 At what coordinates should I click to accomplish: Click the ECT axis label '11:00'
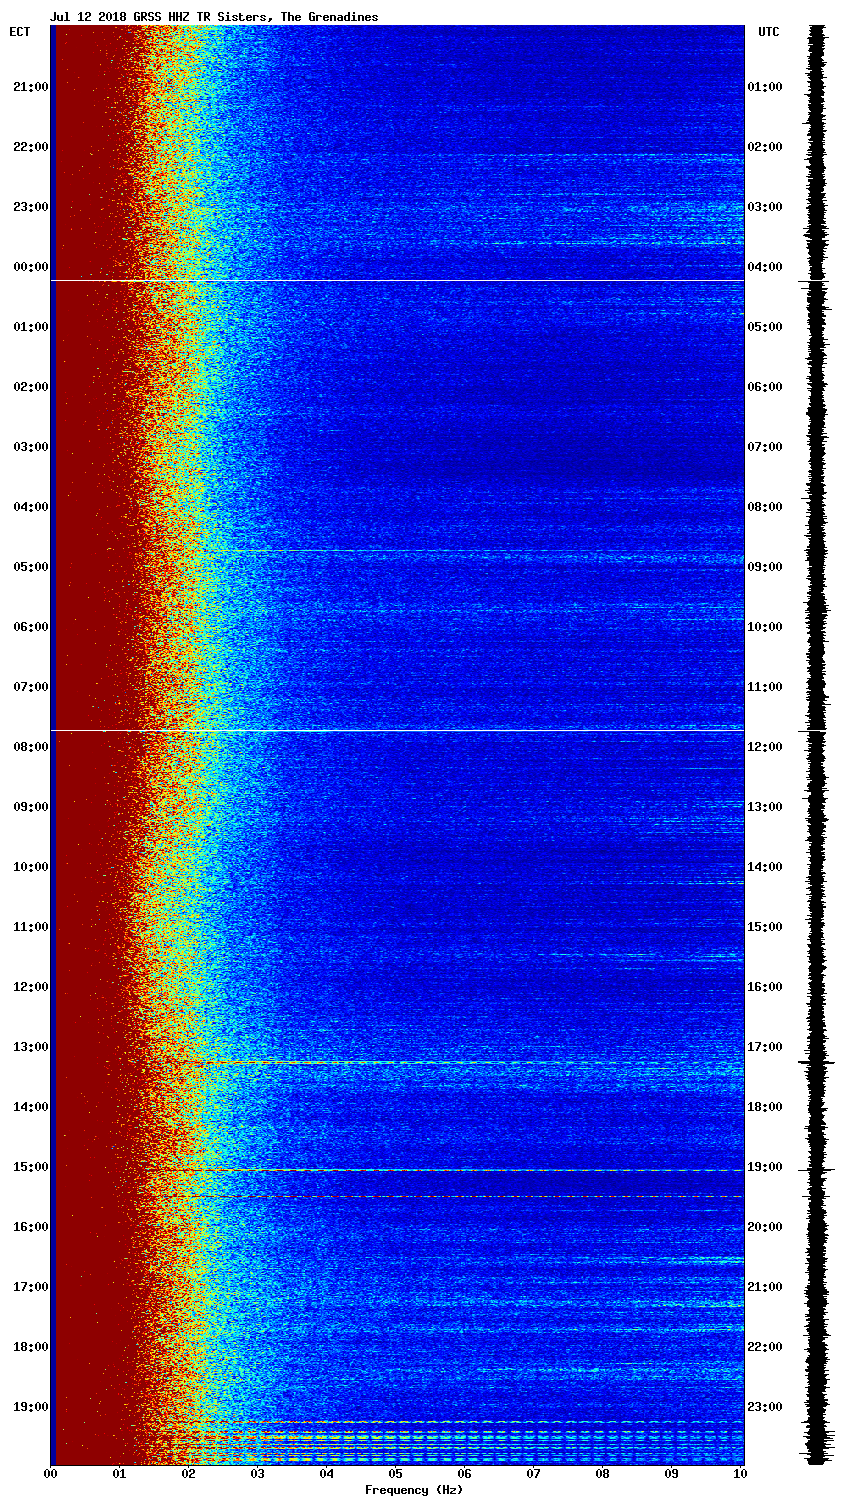coord(31,927)
